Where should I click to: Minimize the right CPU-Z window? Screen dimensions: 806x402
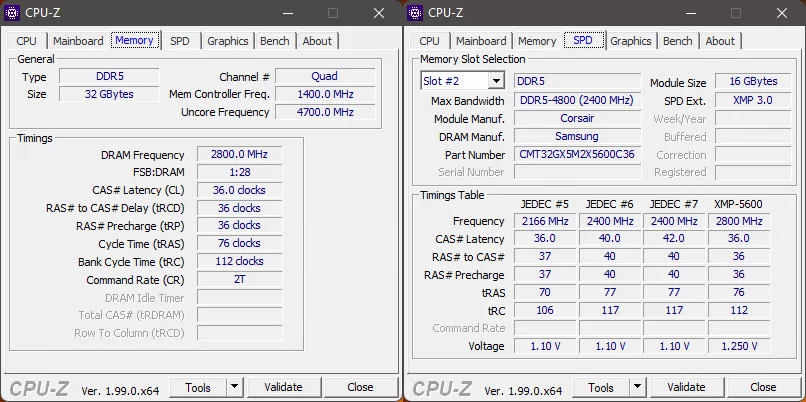(690, 13)
